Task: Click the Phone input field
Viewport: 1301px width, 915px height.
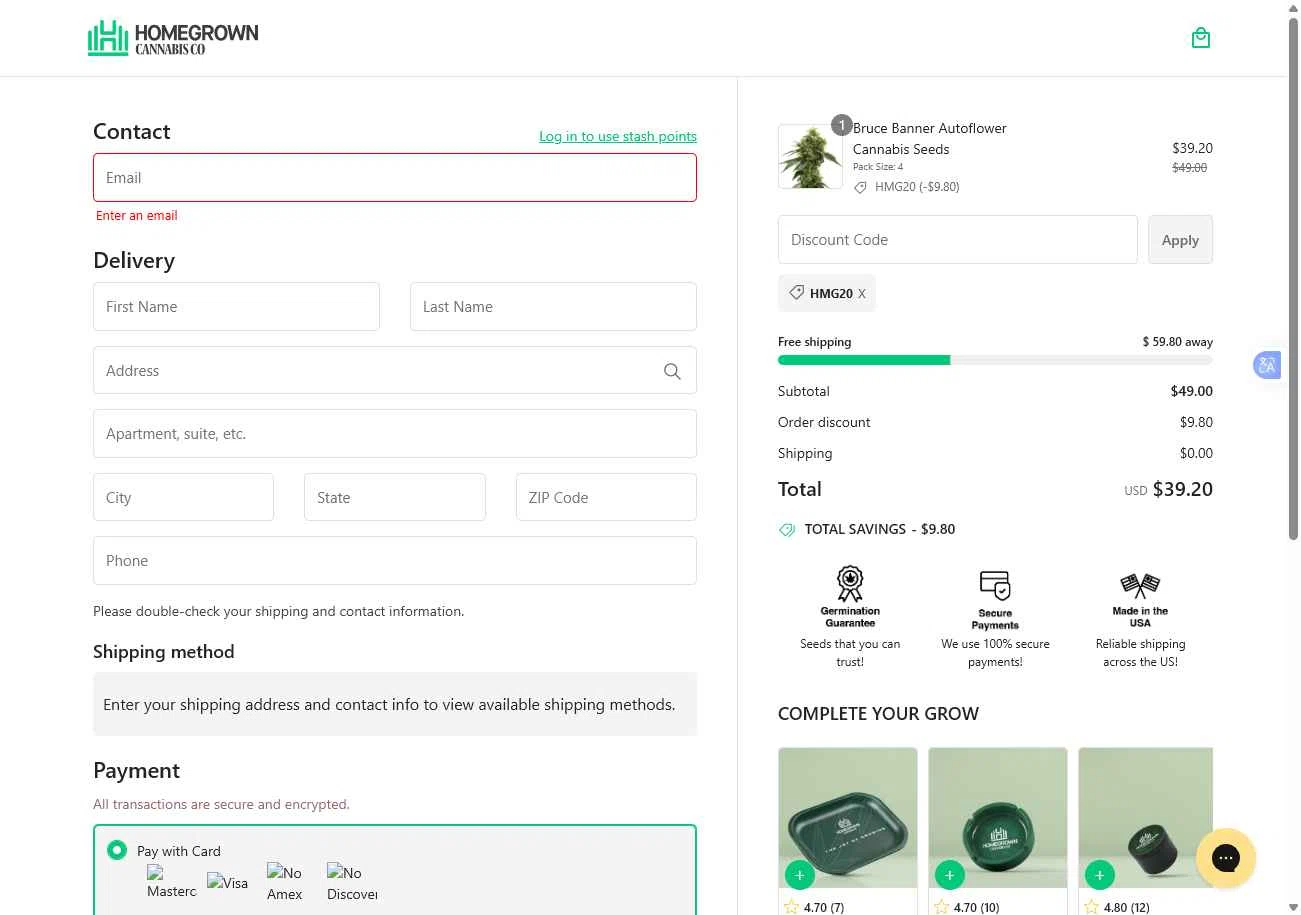Action: [x=395, y=561]
